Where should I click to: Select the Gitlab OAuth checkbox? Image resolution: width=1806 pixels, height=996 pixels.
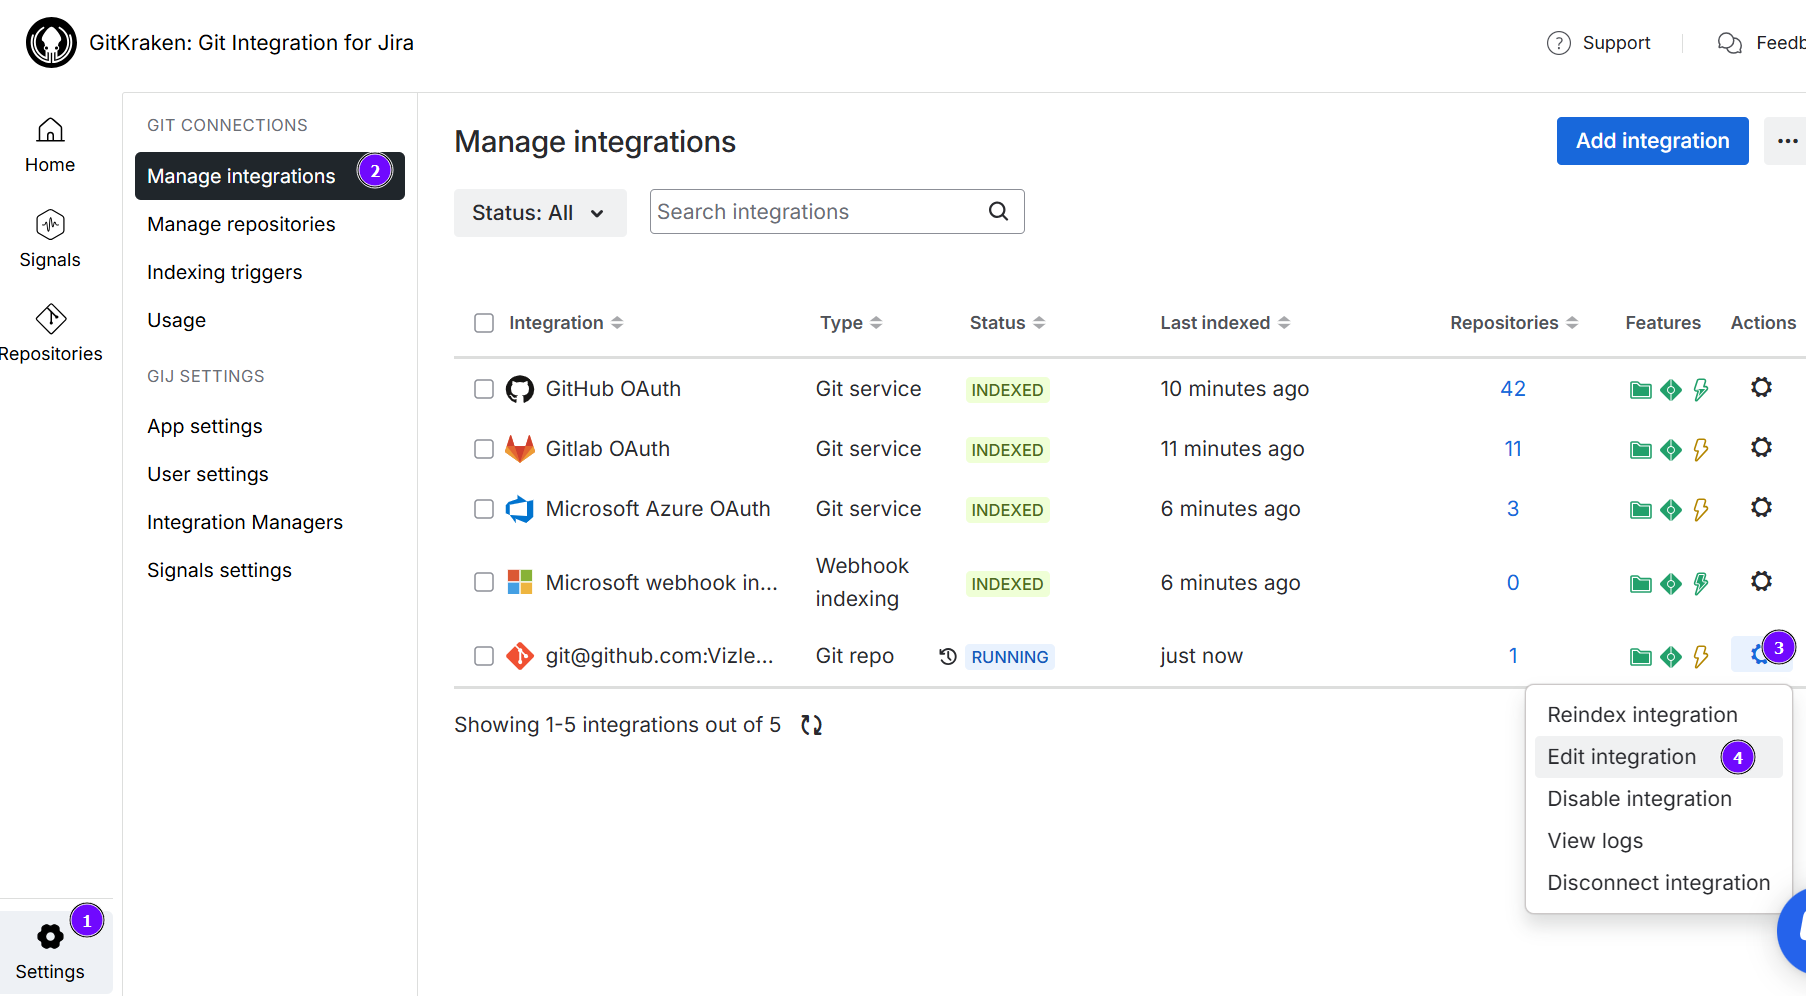[x=484, y=449]
